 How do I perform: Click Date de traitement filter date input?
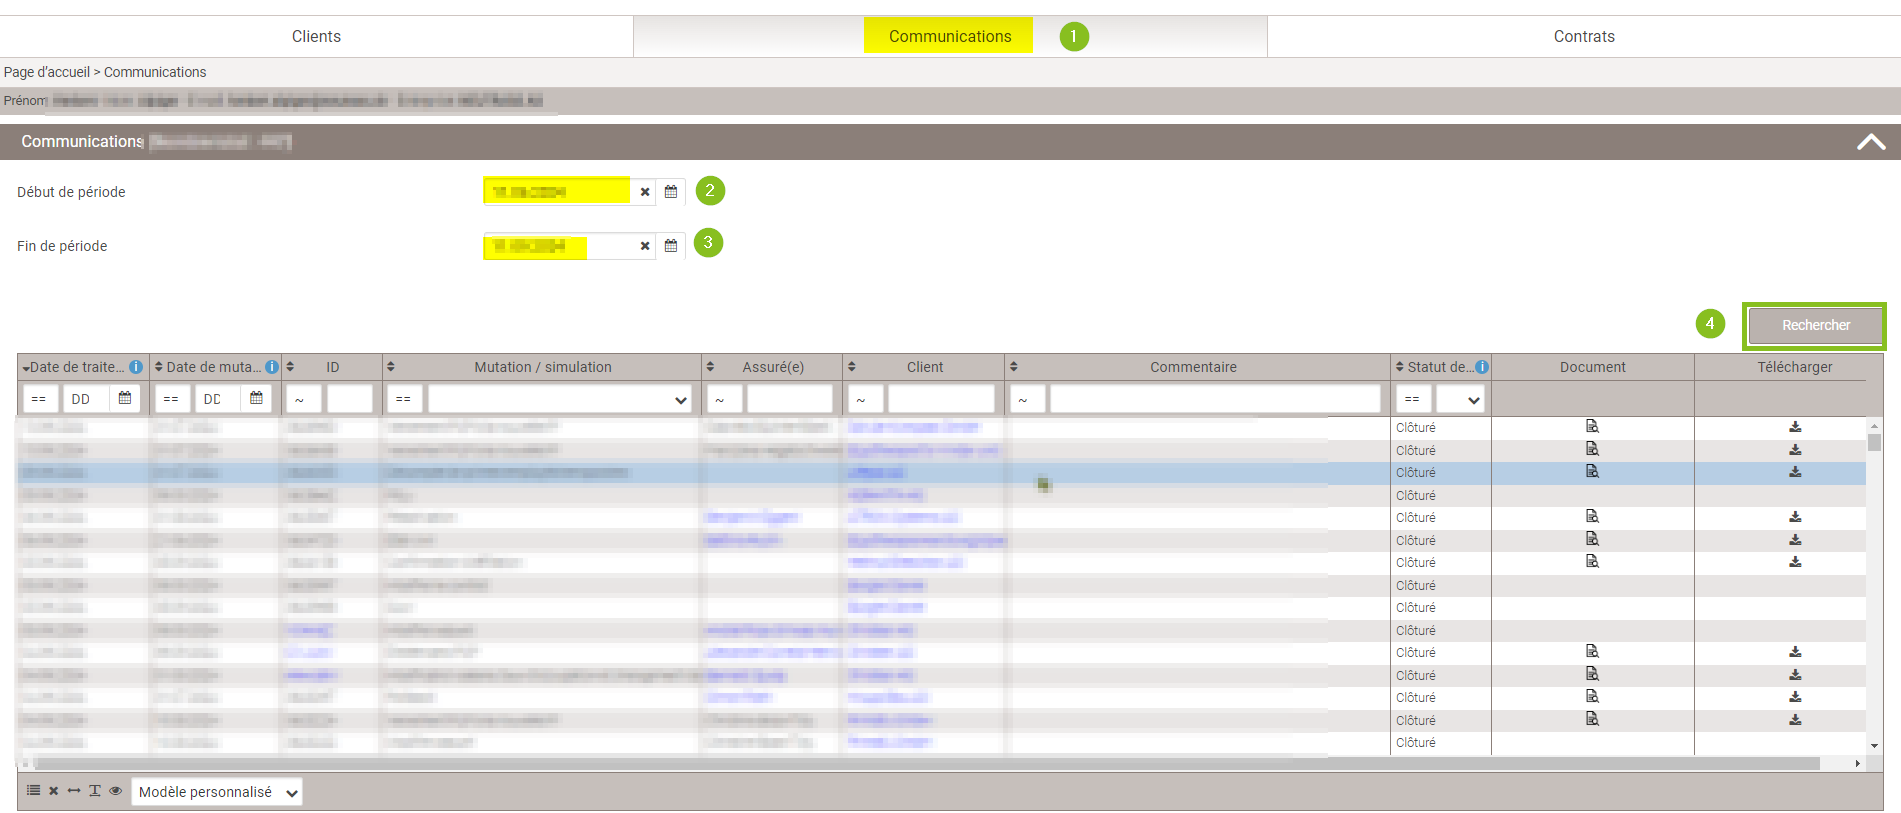point(86,399)
